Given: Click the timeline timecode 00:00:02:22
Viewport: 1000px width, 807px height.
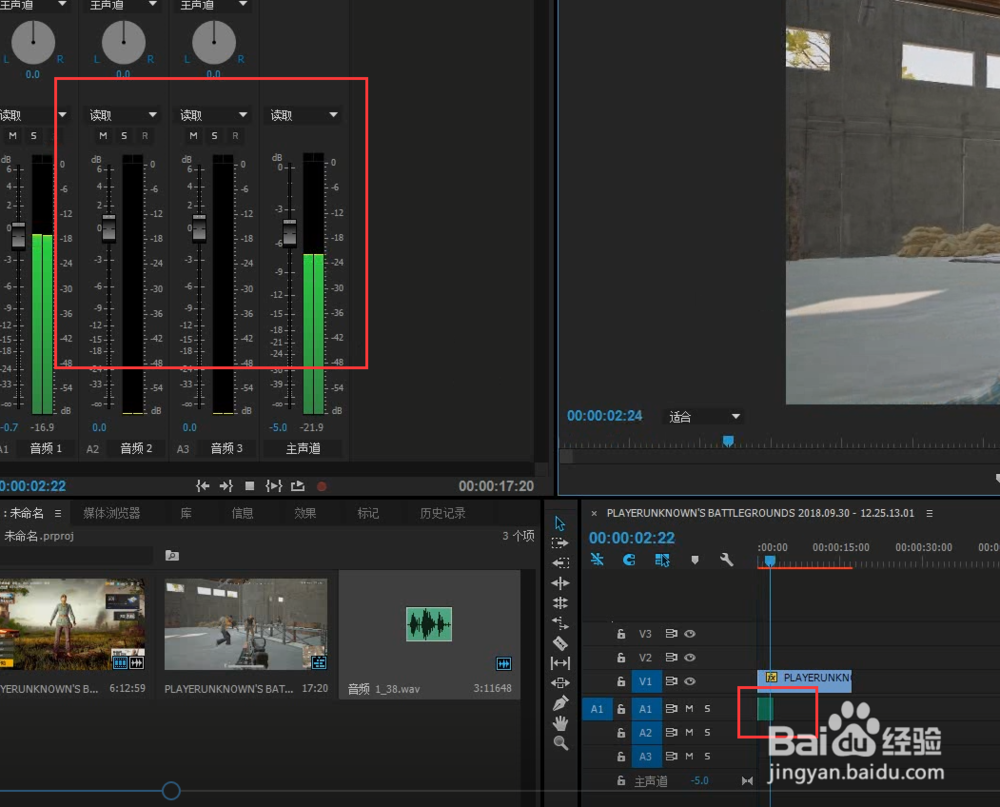Looking at the screenshot, I should (631, 538).
